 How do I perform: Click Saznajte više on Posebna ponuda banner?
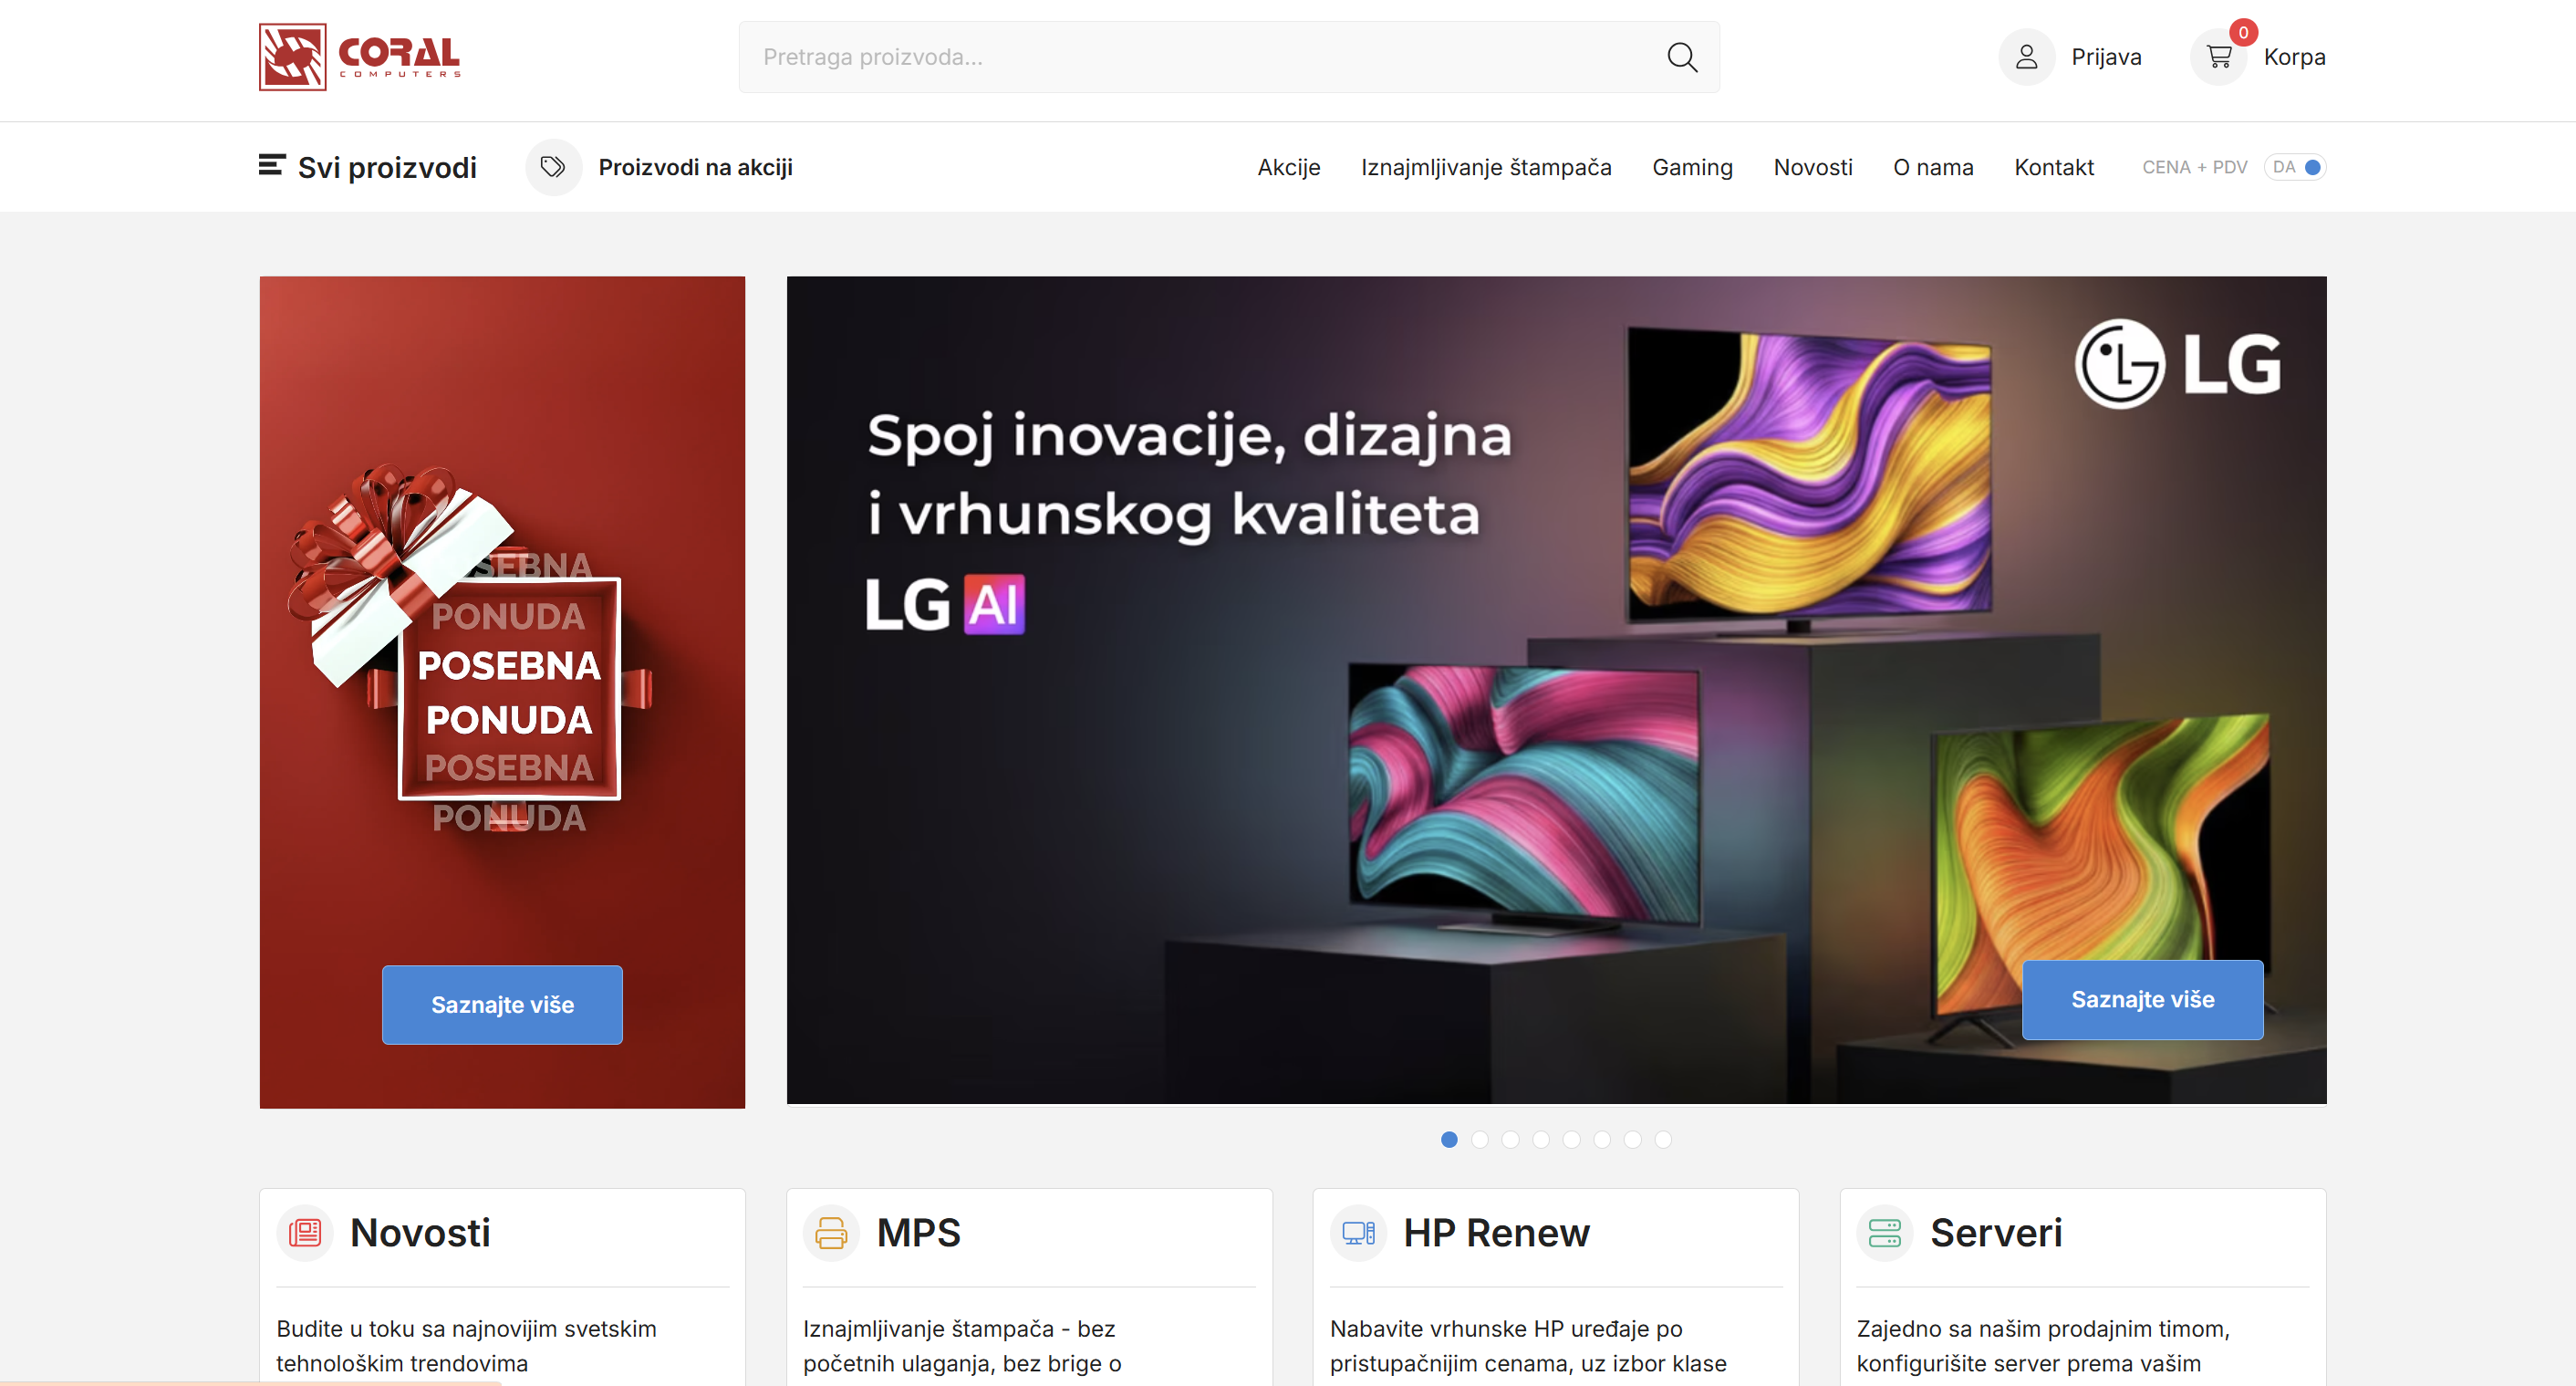(x=502, y=1004)
